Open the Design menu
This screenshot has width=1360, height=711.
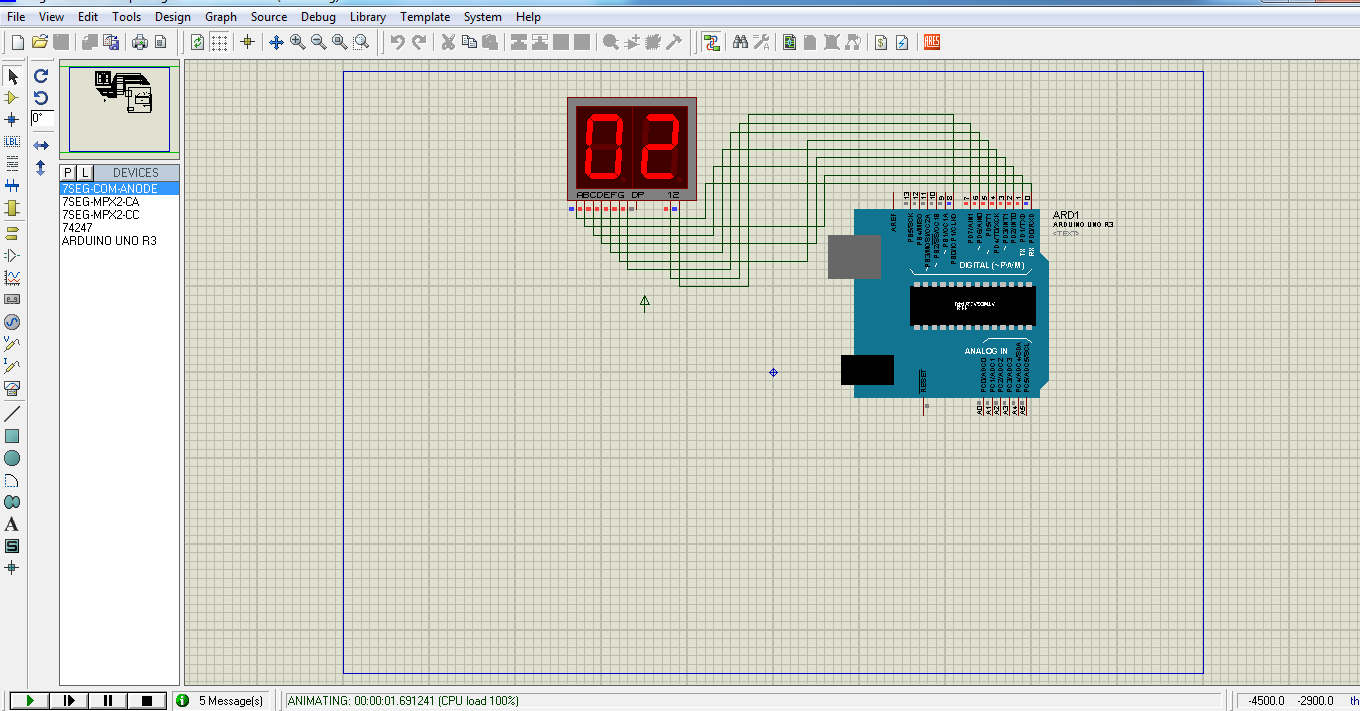pos(173,17)
